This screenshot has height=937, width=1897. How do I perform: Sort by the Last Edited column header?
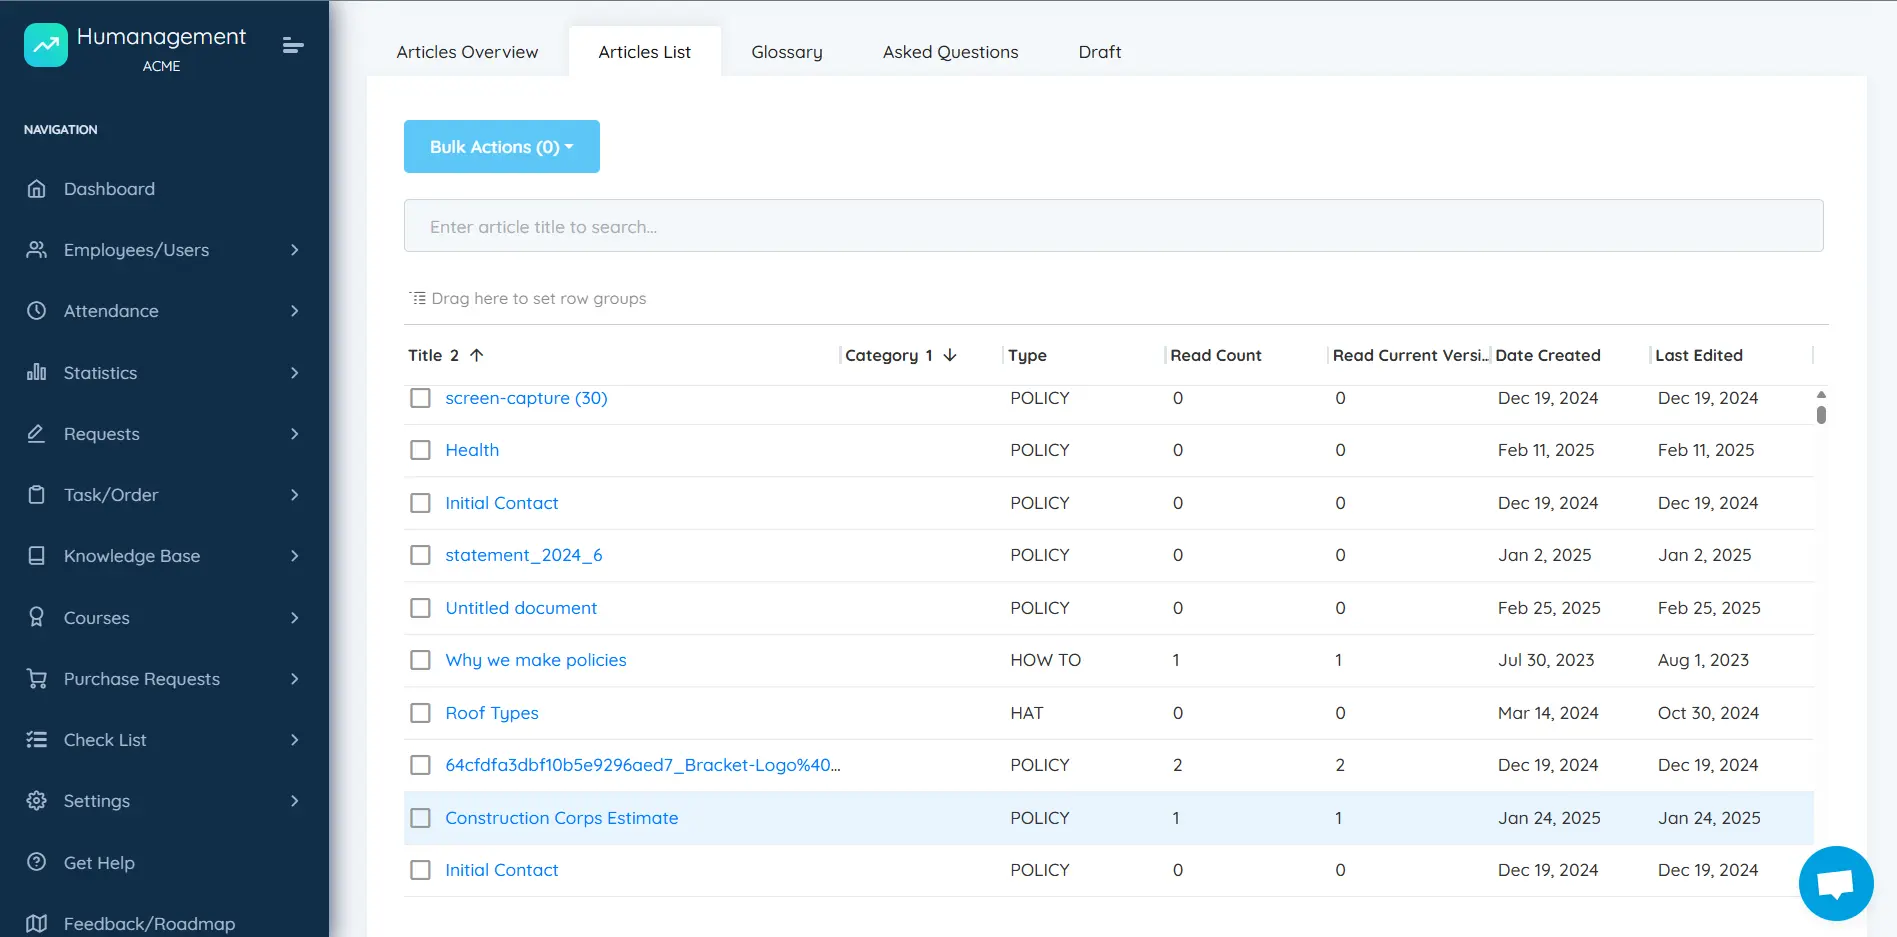(x=1699, y=355)
